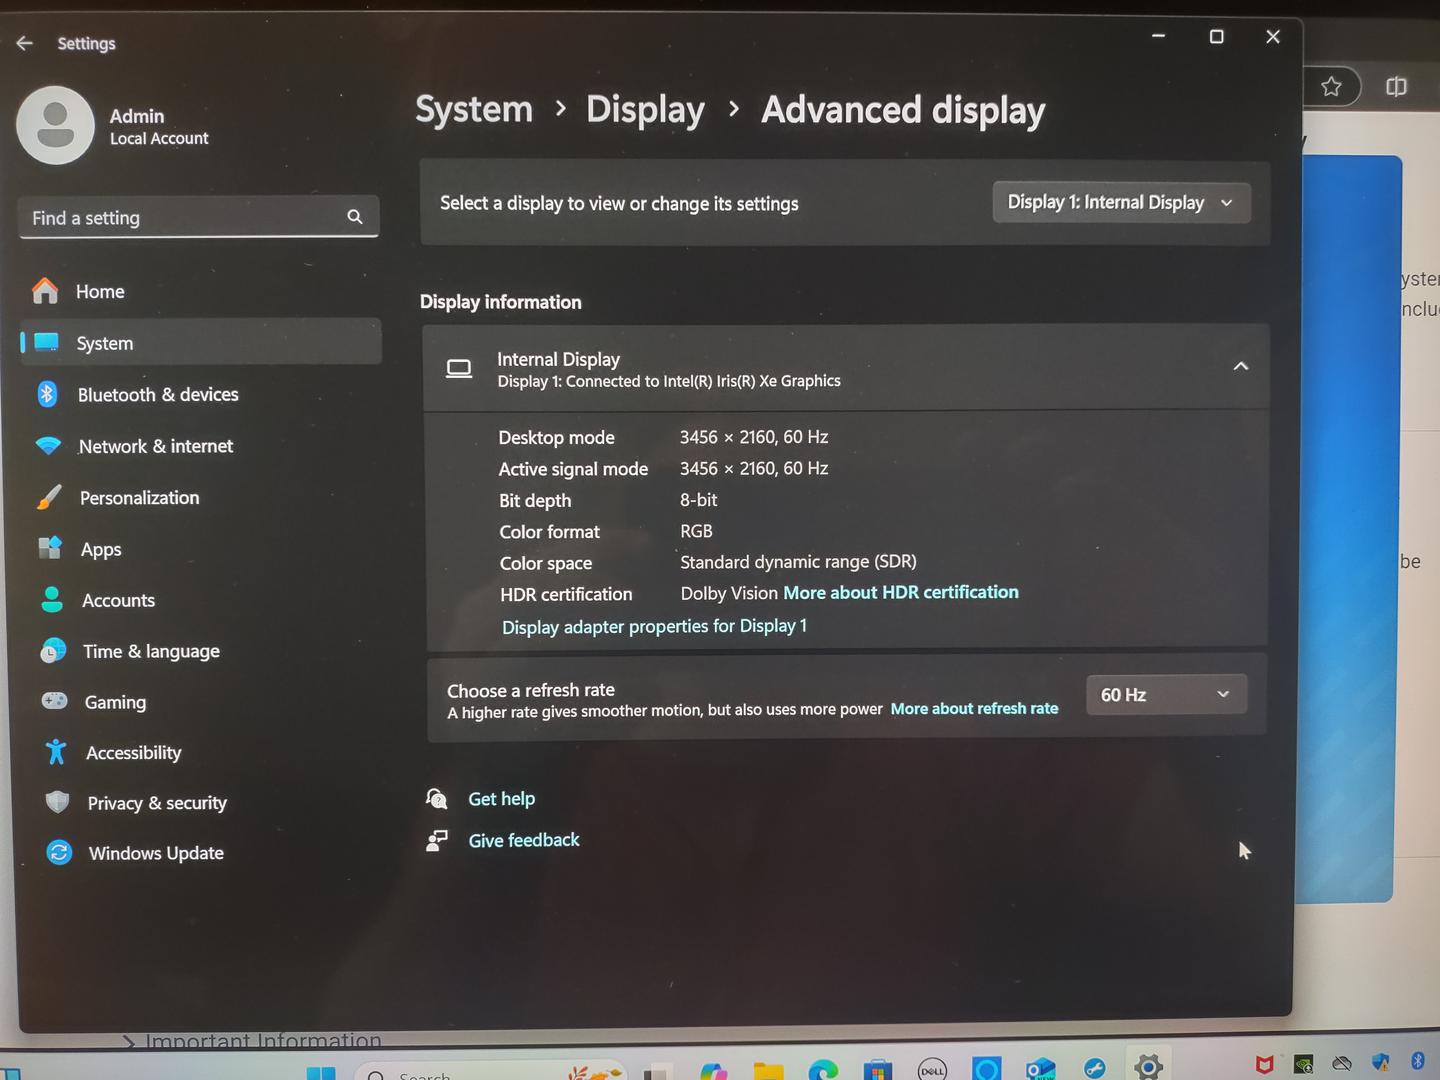Click the favorites star in the browser behind
Screen dimensions: 1440x1080
1331,87
